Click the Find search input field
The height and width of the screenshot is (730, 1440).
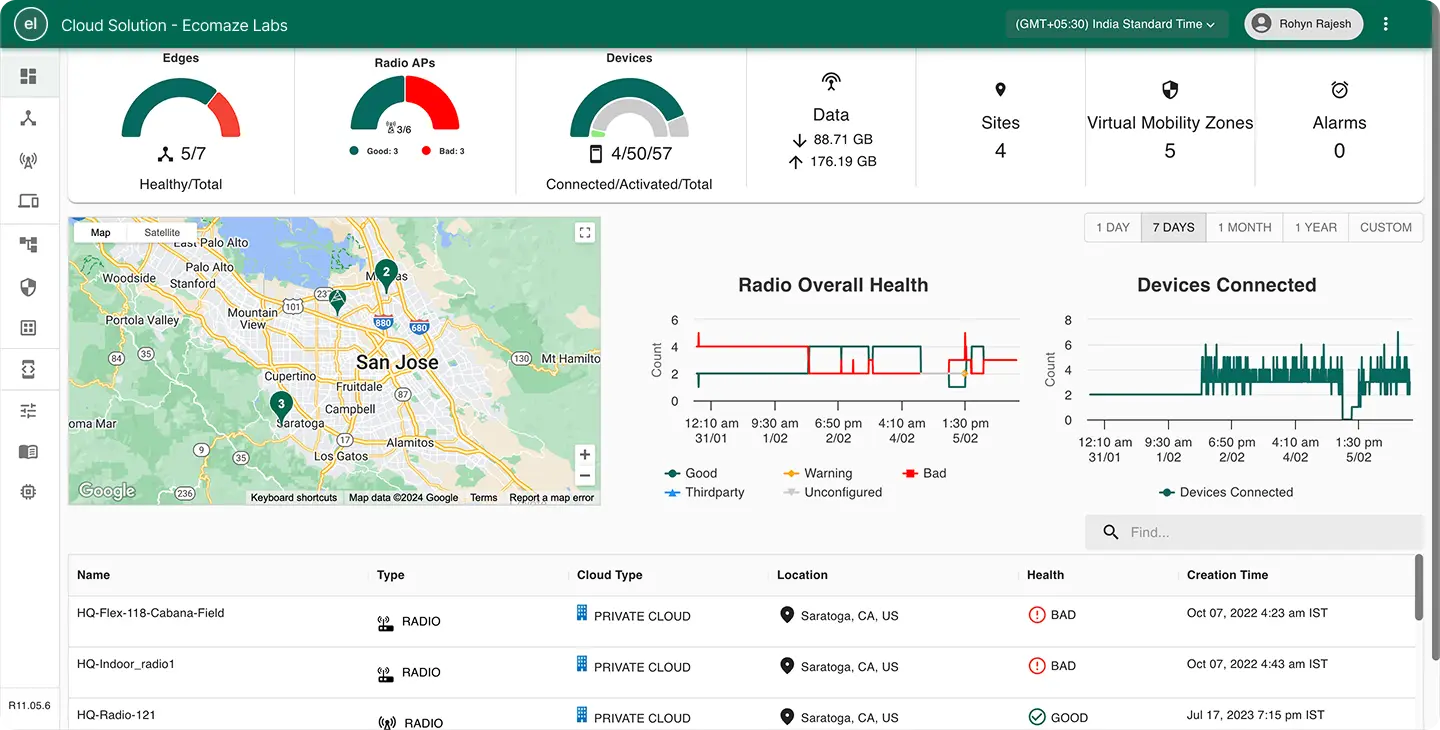[x=1254, y=532]
